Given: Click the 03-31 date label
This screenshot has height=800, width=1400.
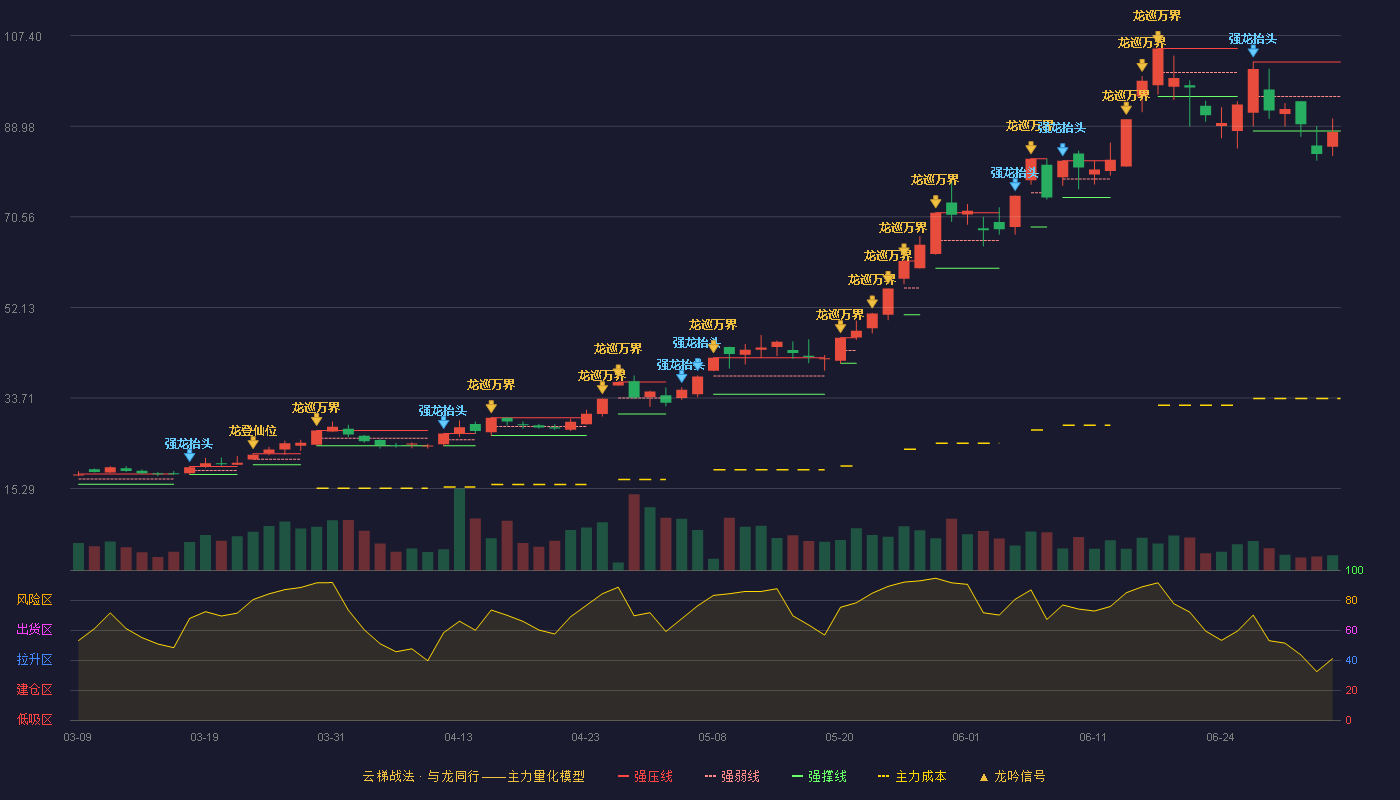Looking at the screenshot, I should [332, 737].
